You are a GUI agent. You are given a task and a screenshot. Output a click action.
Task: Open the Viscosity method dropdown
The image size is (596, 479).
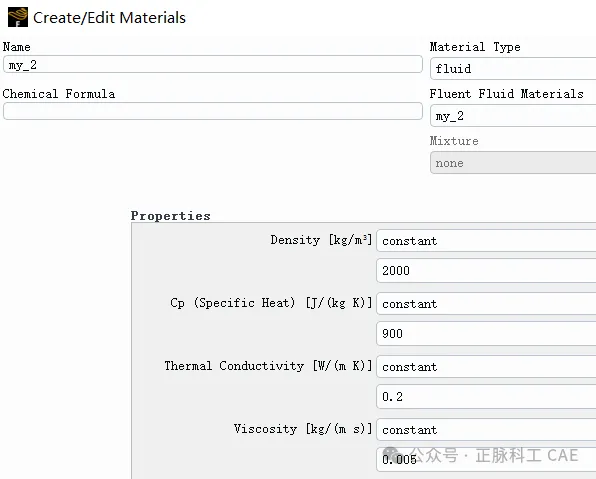[486, 430]
